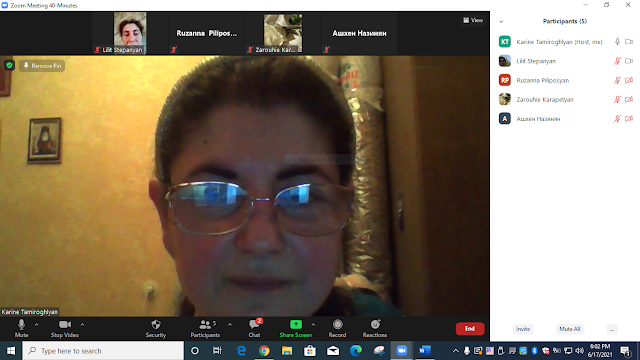The height and width of the screenshot is (360, 640).
Task: Click Zarouhie Karapetyan muted microphone icon
Action: [x=617, y=99]
